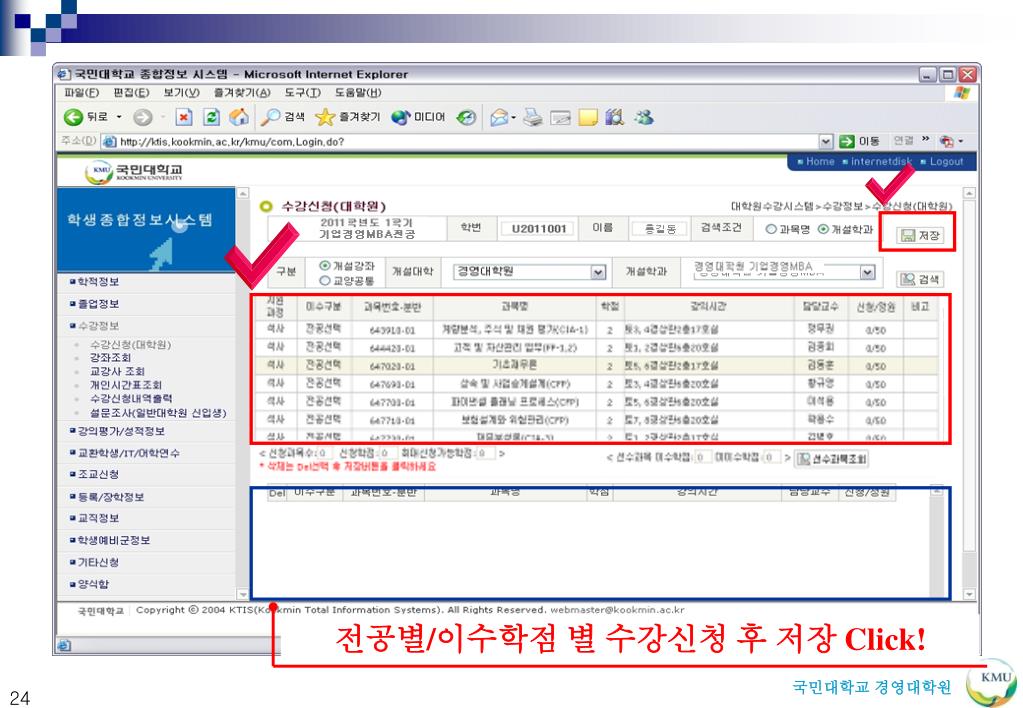Open the Mail icon dropdown arrow

[x=513, y=118]
